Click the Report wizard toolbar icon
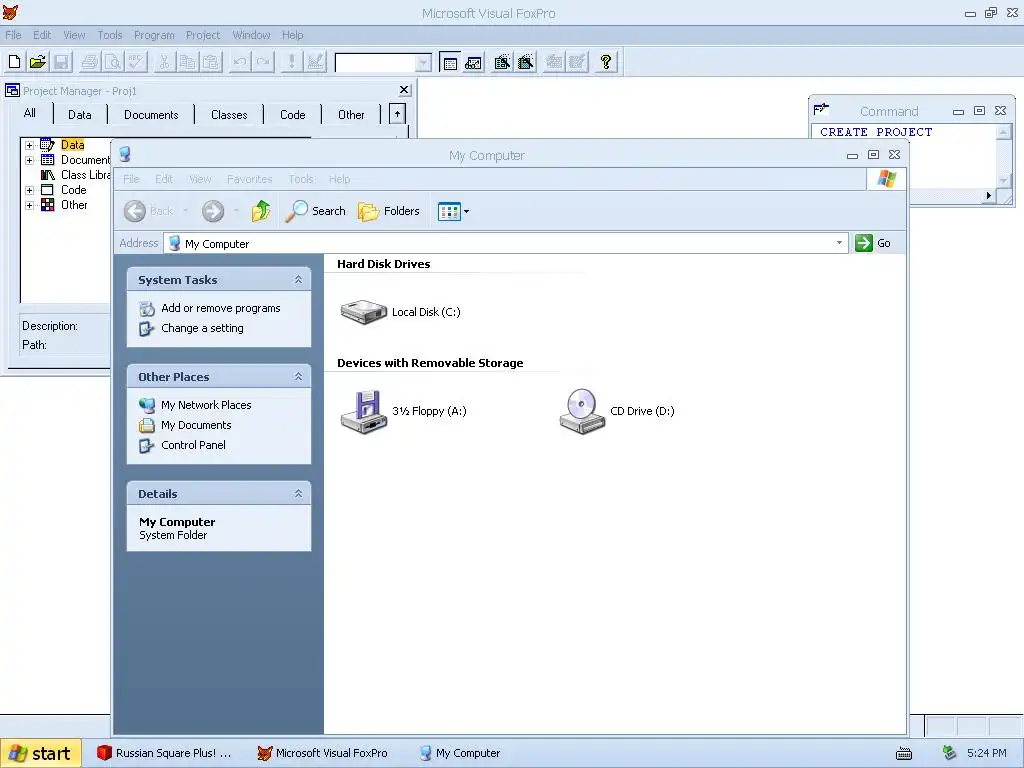This screenshot has height=768, width=1024. click(x=525, y=62)
